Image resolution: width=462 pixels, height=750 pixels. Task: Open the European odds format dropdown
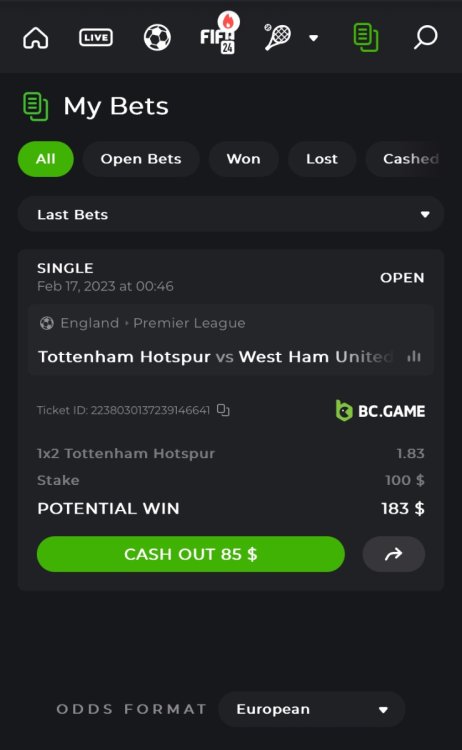(x=312, y=709)
